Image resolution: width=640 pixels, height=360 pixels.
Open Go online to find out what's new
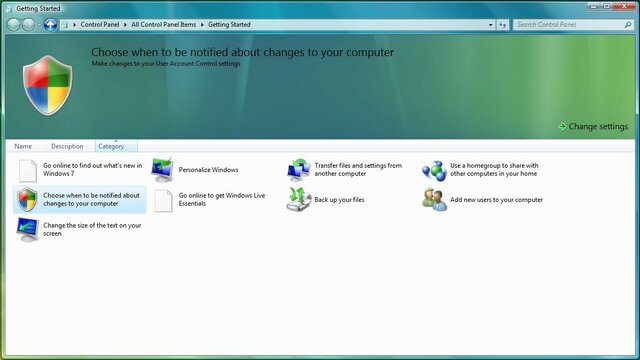(93, 169)
